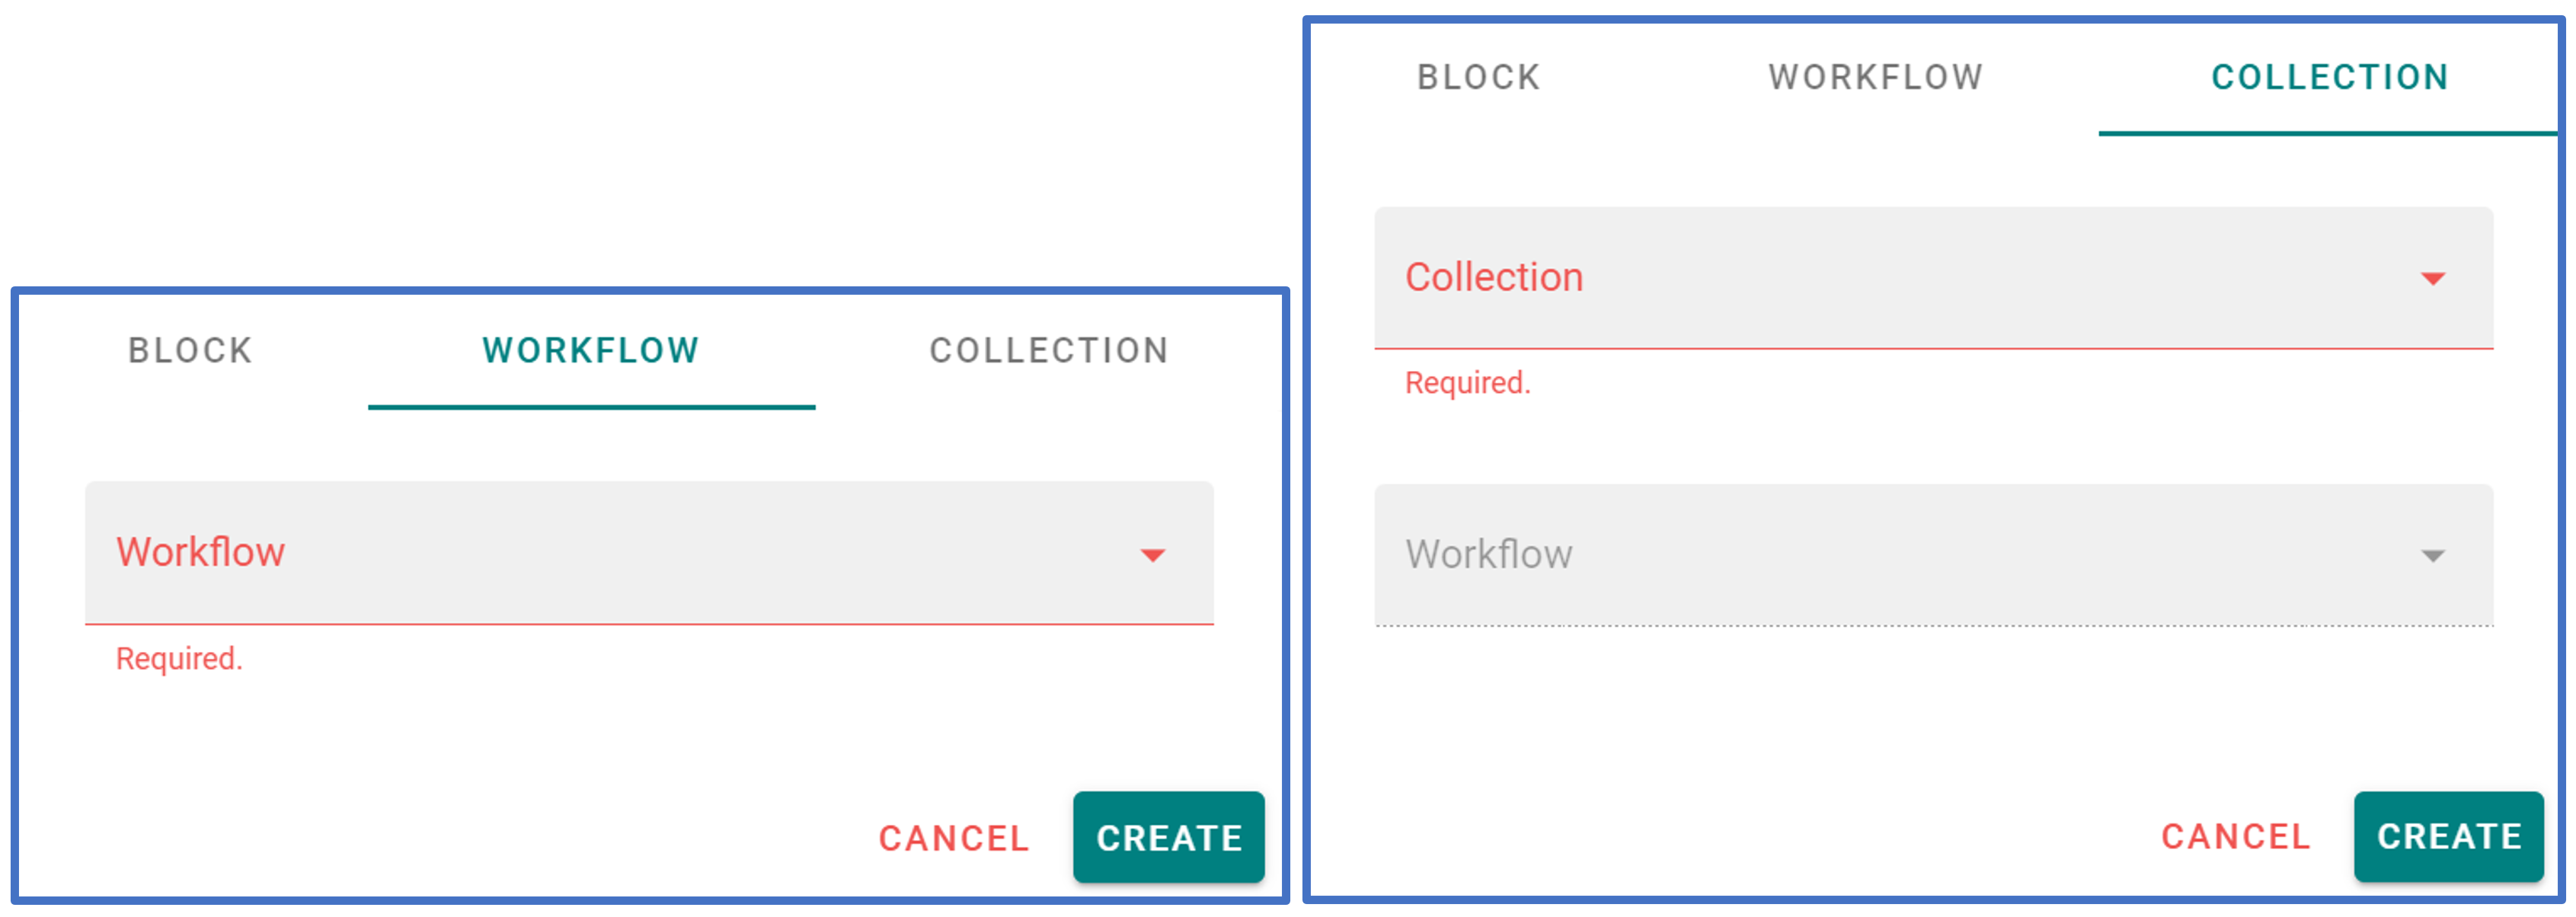Click the red "Collection" label inside the required field
Screen dimensions: 2576x917
click(1494, 278)
